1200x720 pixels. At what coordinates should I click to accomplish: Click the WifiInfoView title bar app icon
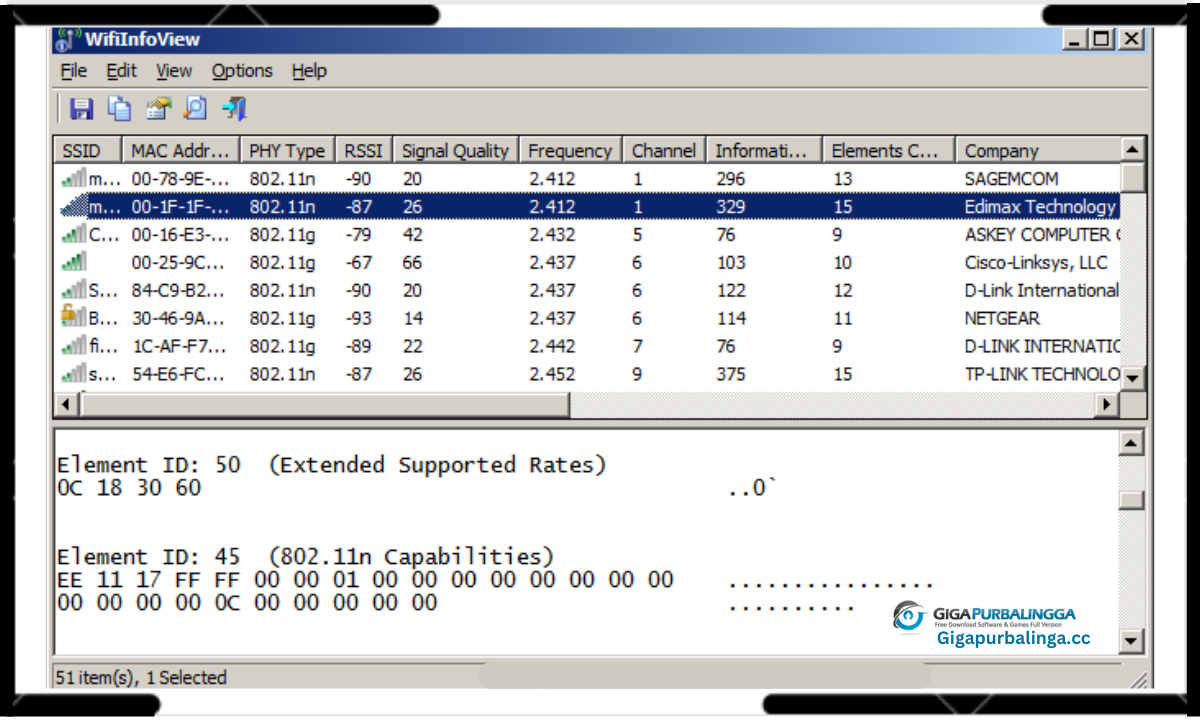(66, 40)
